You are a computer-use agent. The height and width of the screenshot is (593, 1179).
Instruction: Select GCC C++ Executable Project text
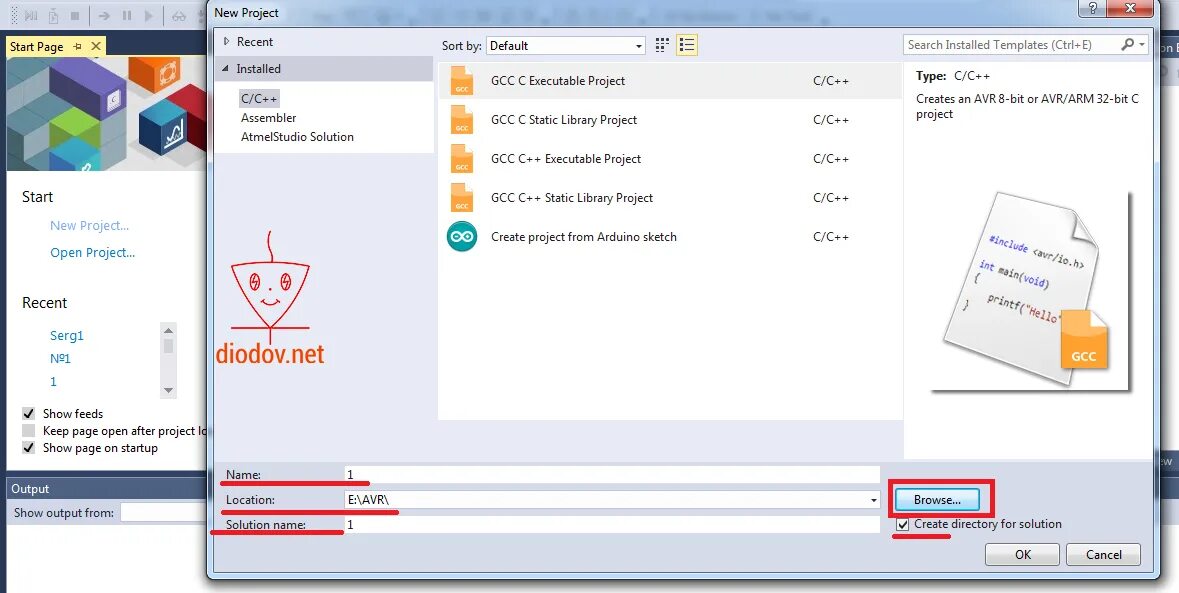(566, 159)
